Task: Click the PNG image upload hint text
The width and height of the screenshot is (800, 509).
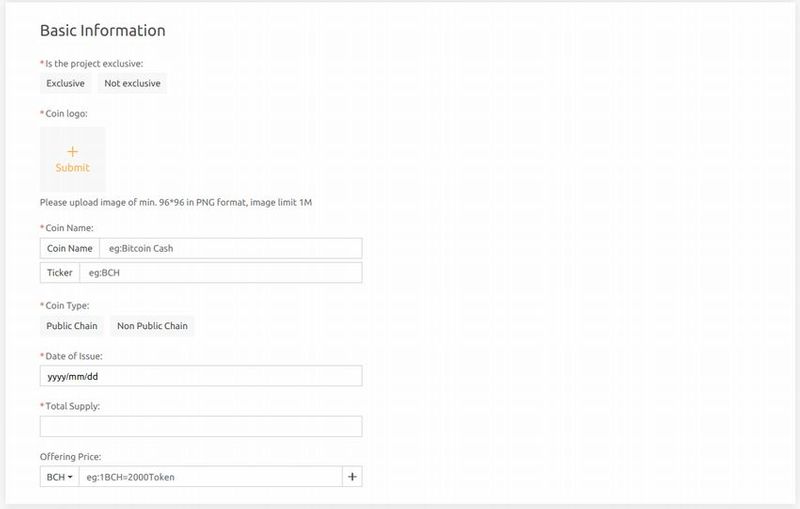Action: 176,203
